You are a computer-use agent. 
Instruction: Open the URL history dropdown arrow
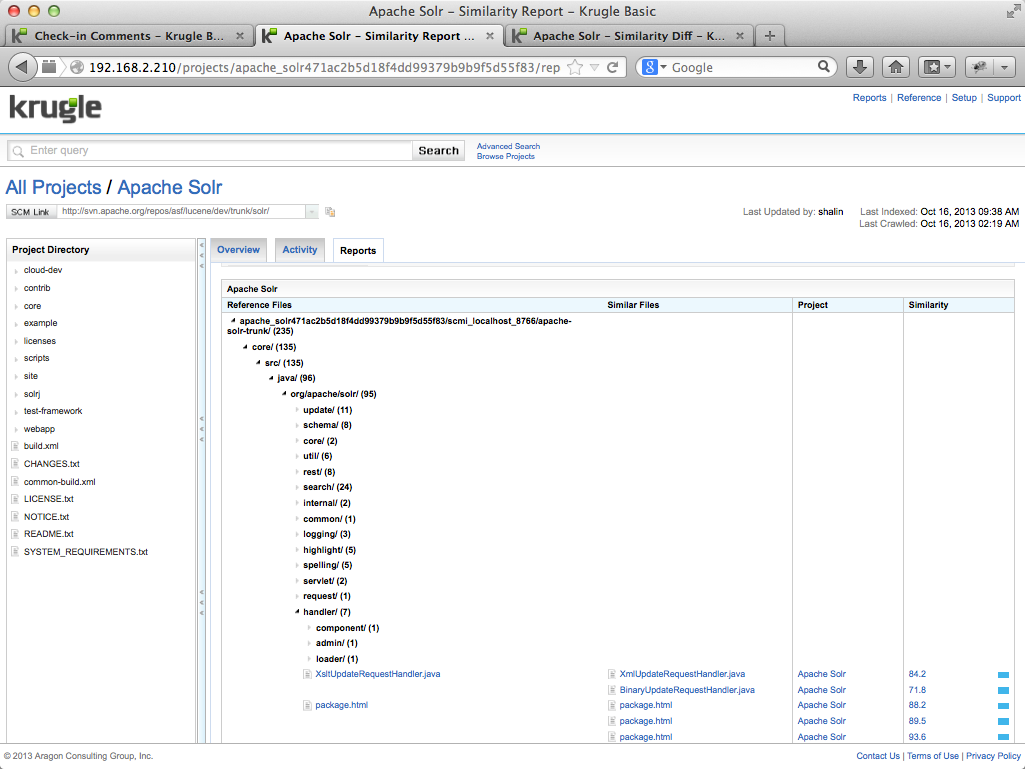[x=594, y=67]
